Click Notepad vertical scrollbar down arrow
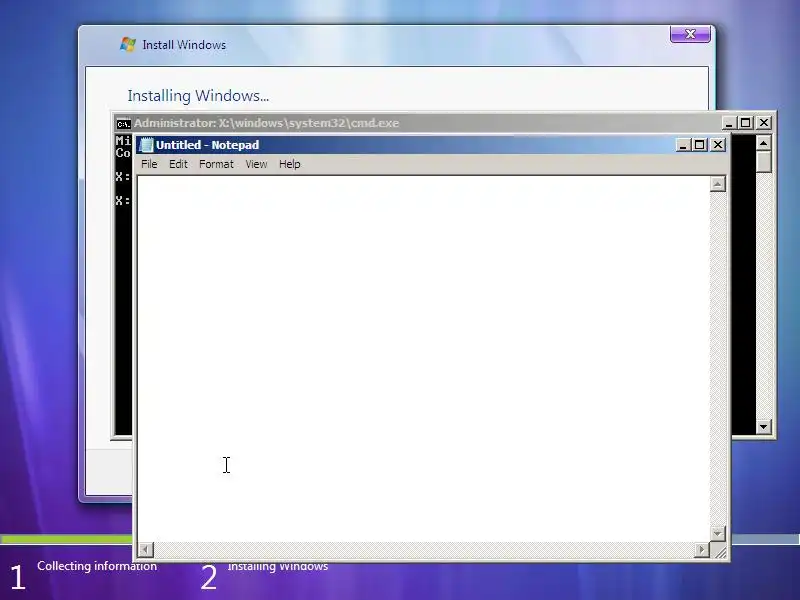 (x=718, y=534)
